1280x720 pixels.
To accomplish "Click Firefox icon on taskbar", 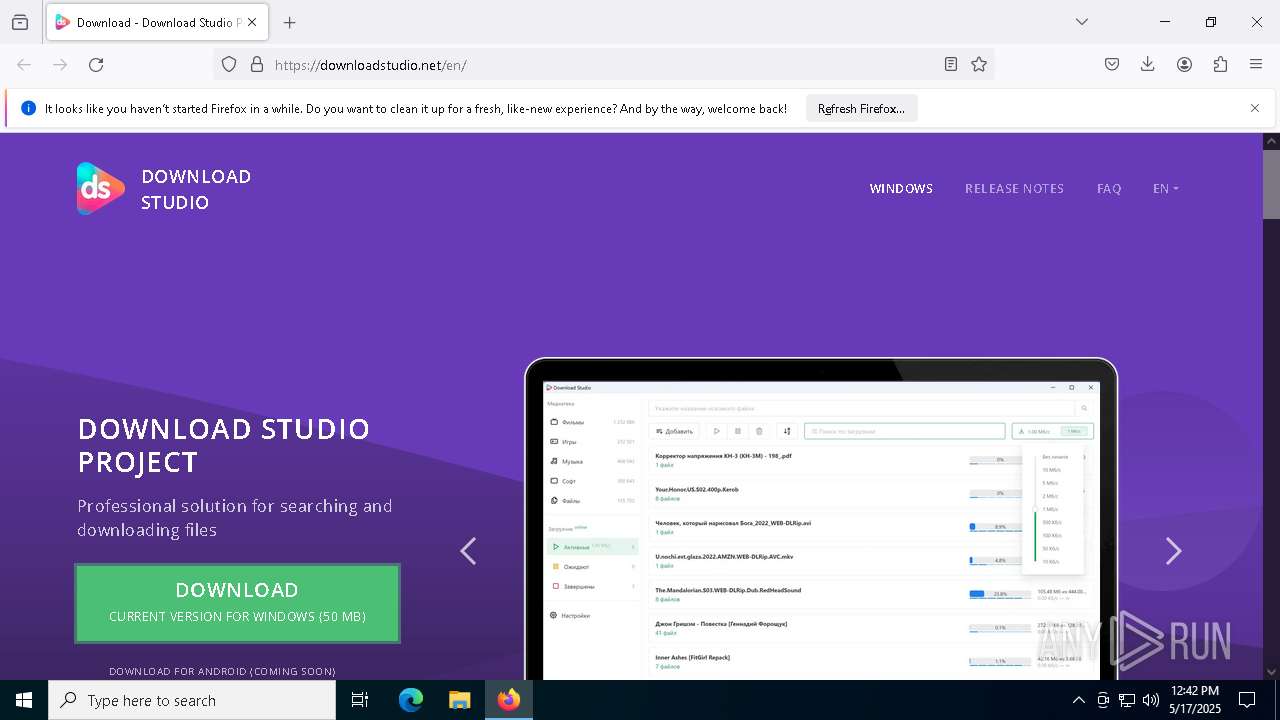I will click(x=509, y=700).
